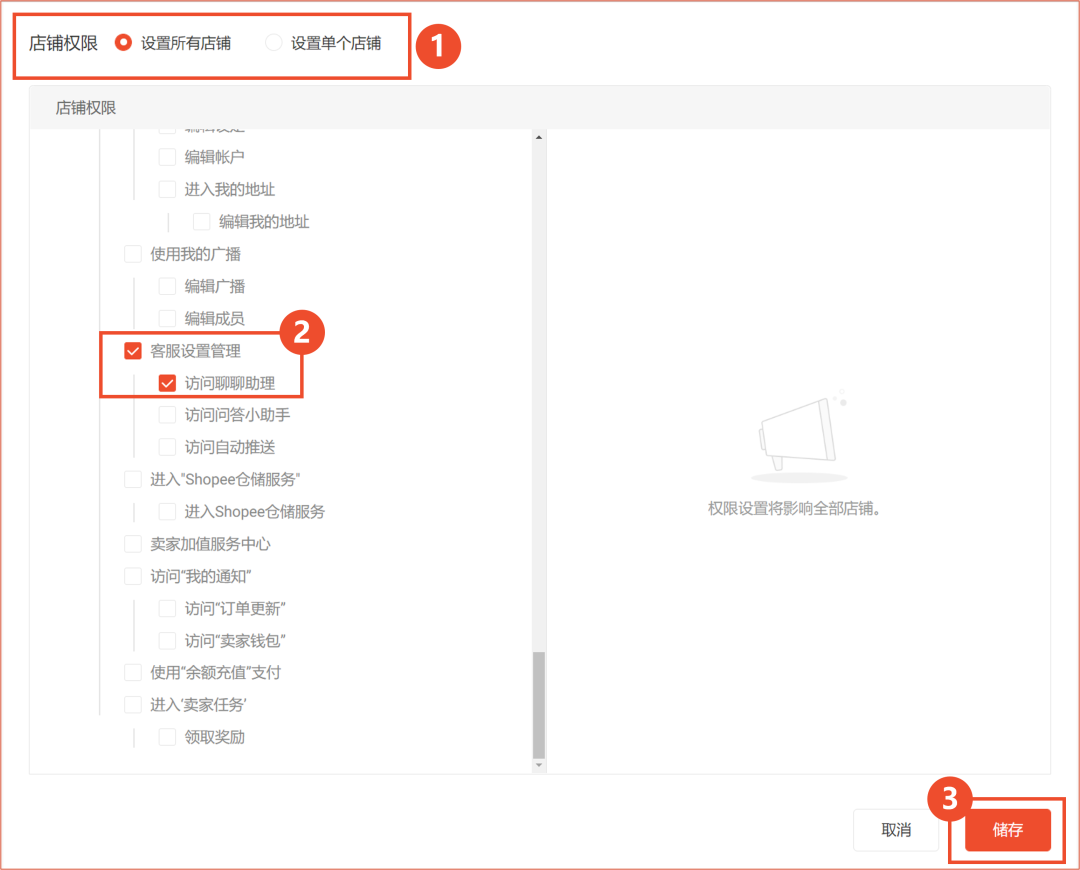This screenshot has width=1080, height=870.
Task: Select the 设置单个店铺 radio button
Action: click(x=271, y=43)
